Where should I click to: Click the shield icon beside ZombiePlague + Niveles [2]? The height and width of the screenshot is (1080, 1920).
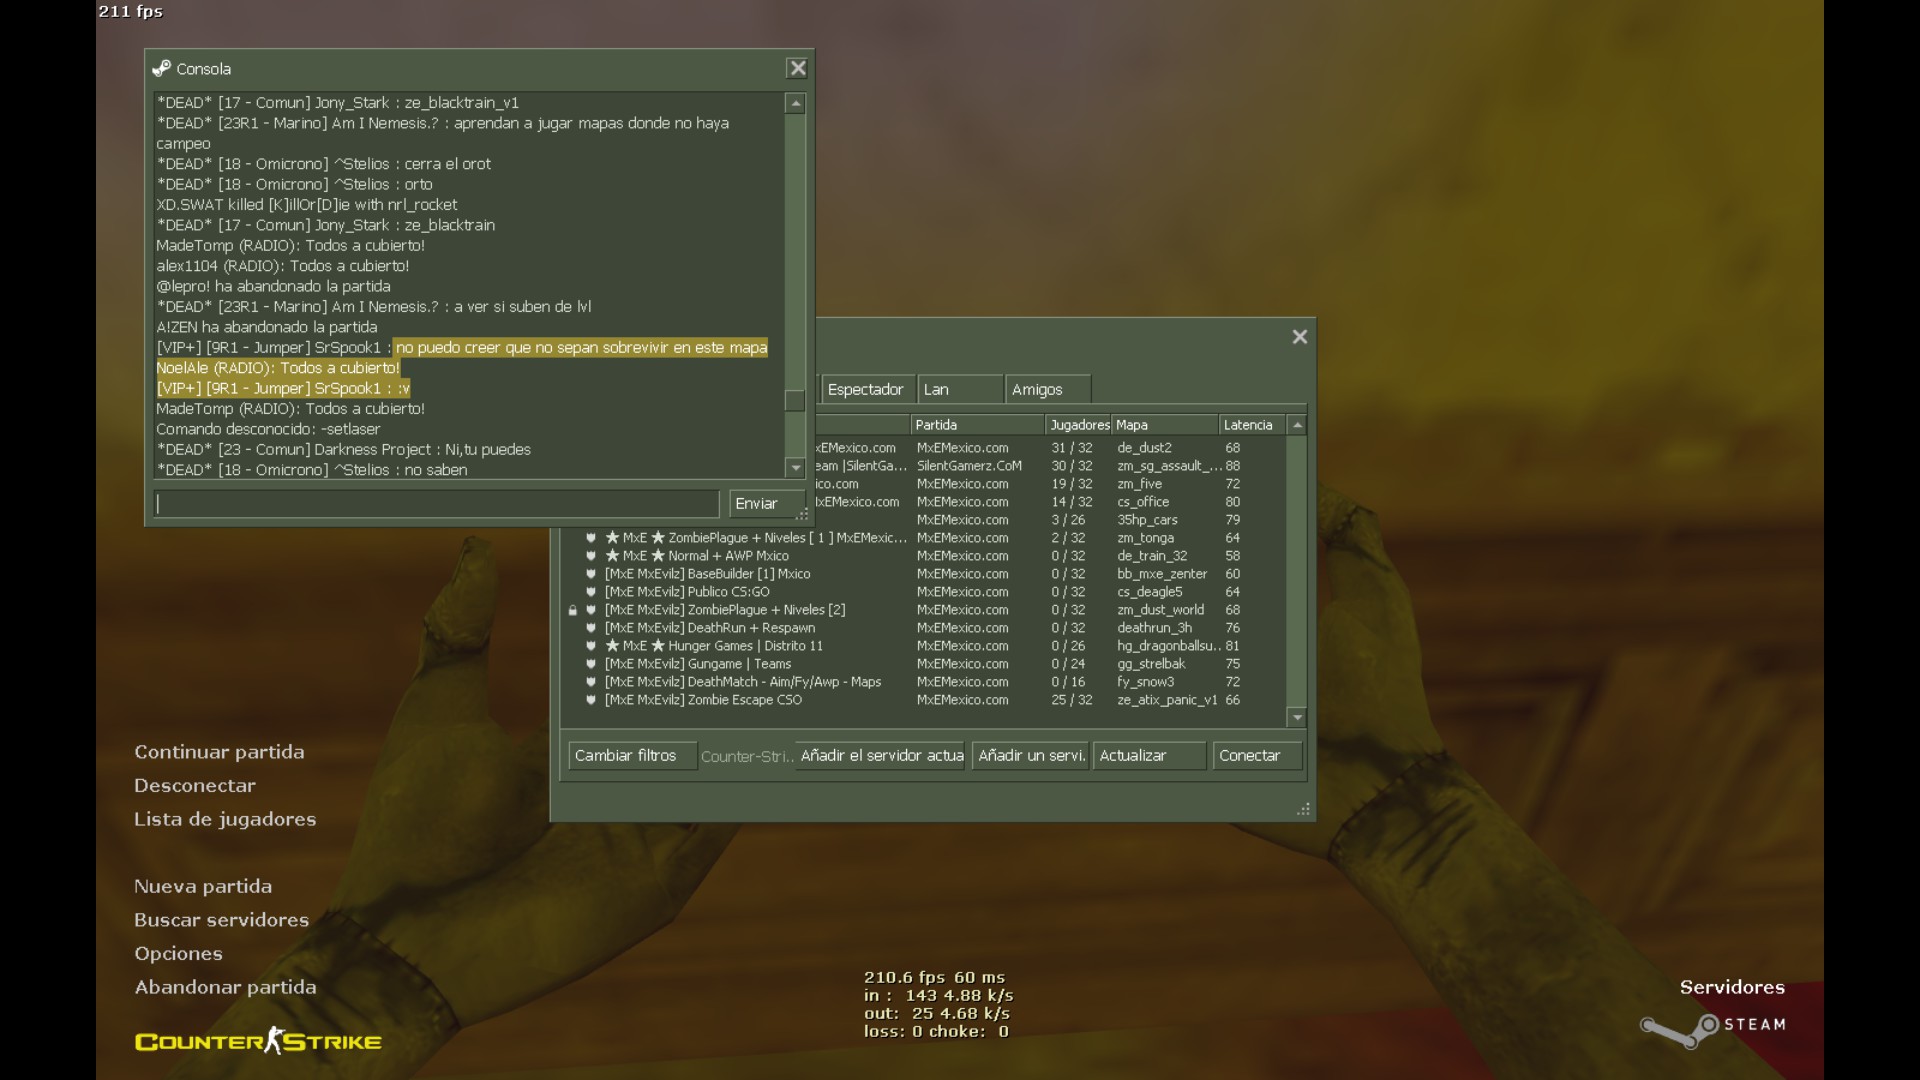coord(591,610)
